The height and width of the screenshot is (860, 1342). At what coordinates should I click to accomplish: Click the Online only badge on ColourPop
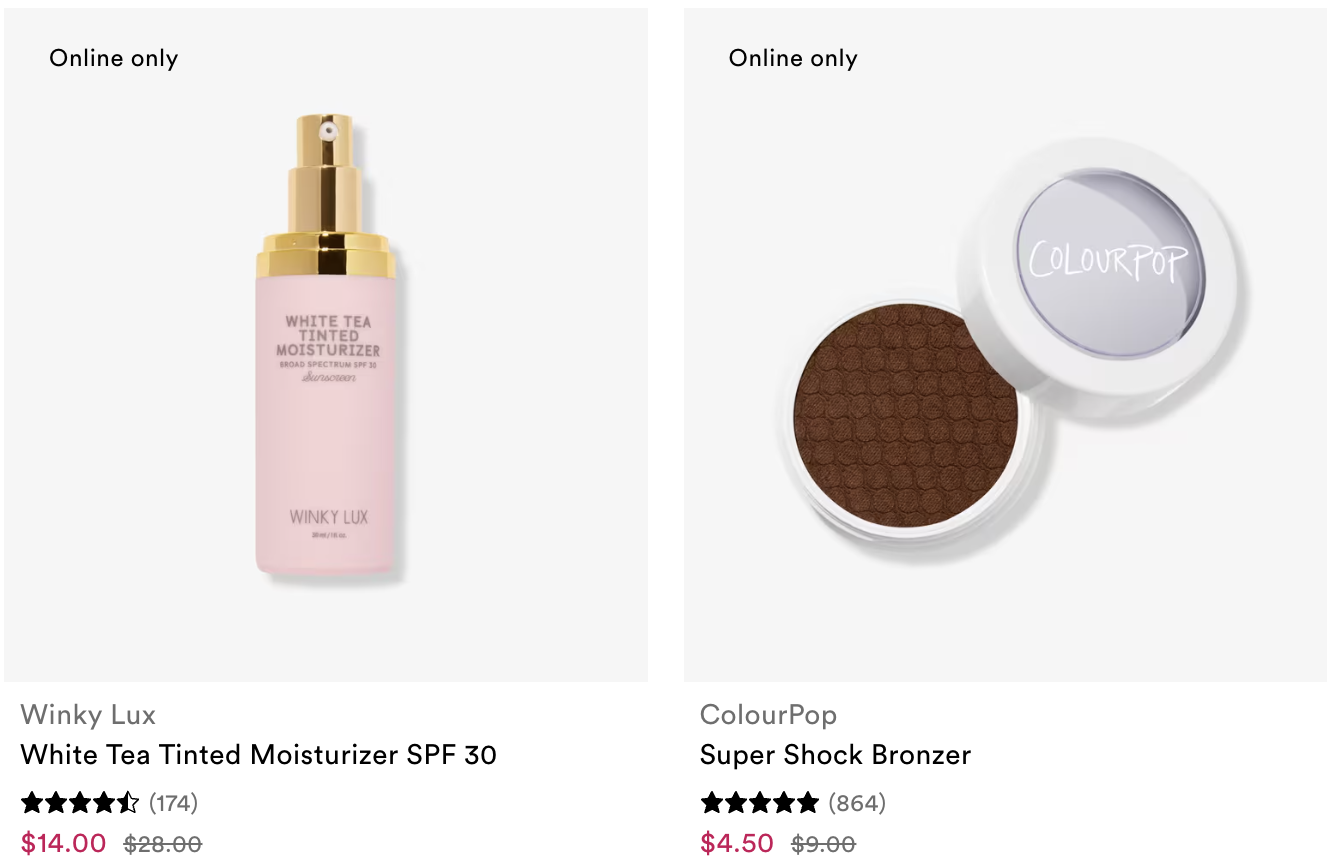[x=793, y=58]
